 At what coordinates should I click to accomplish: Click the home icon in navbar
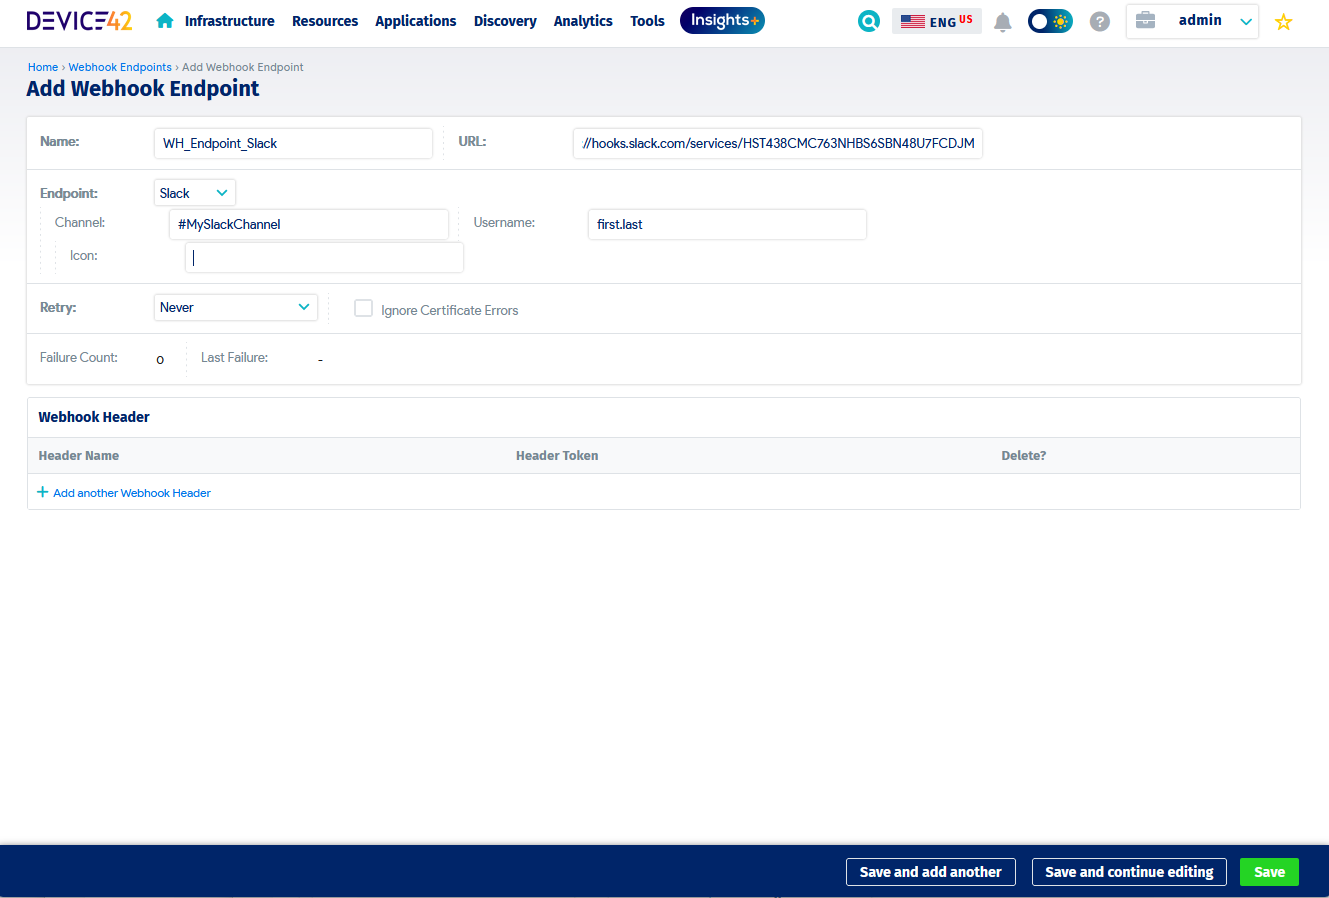pyautogui.click(x=165, y=21)
